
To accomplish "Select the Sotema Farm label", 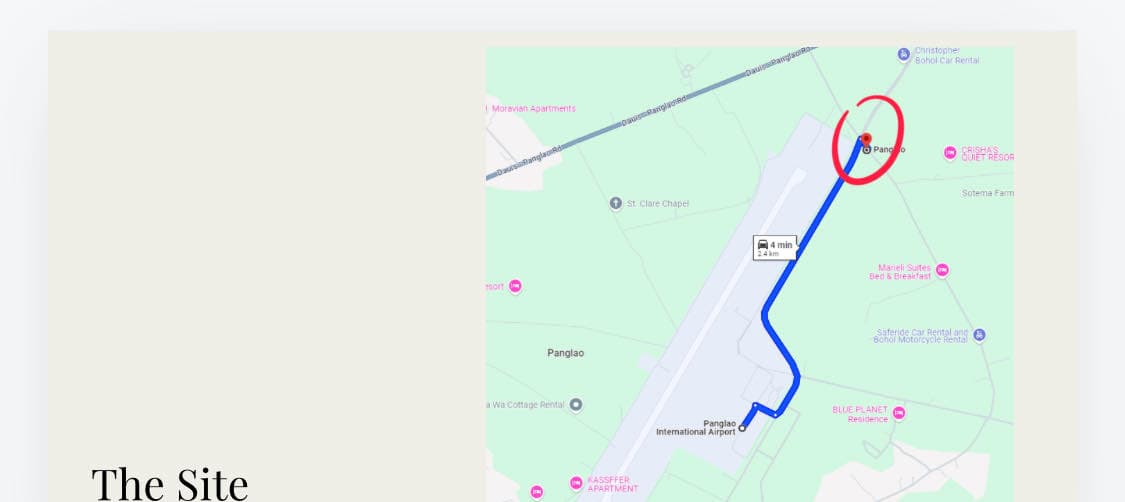I will coord(987,193).
